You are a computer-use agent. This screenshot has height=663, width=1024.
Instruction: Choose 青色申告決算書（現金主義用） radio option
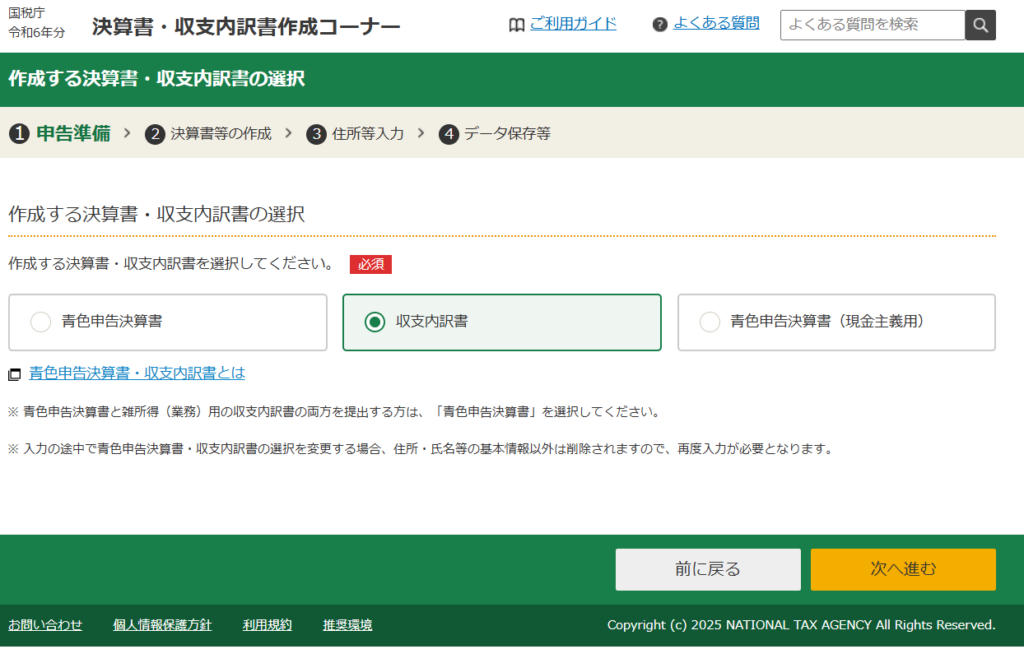[710, 322]
